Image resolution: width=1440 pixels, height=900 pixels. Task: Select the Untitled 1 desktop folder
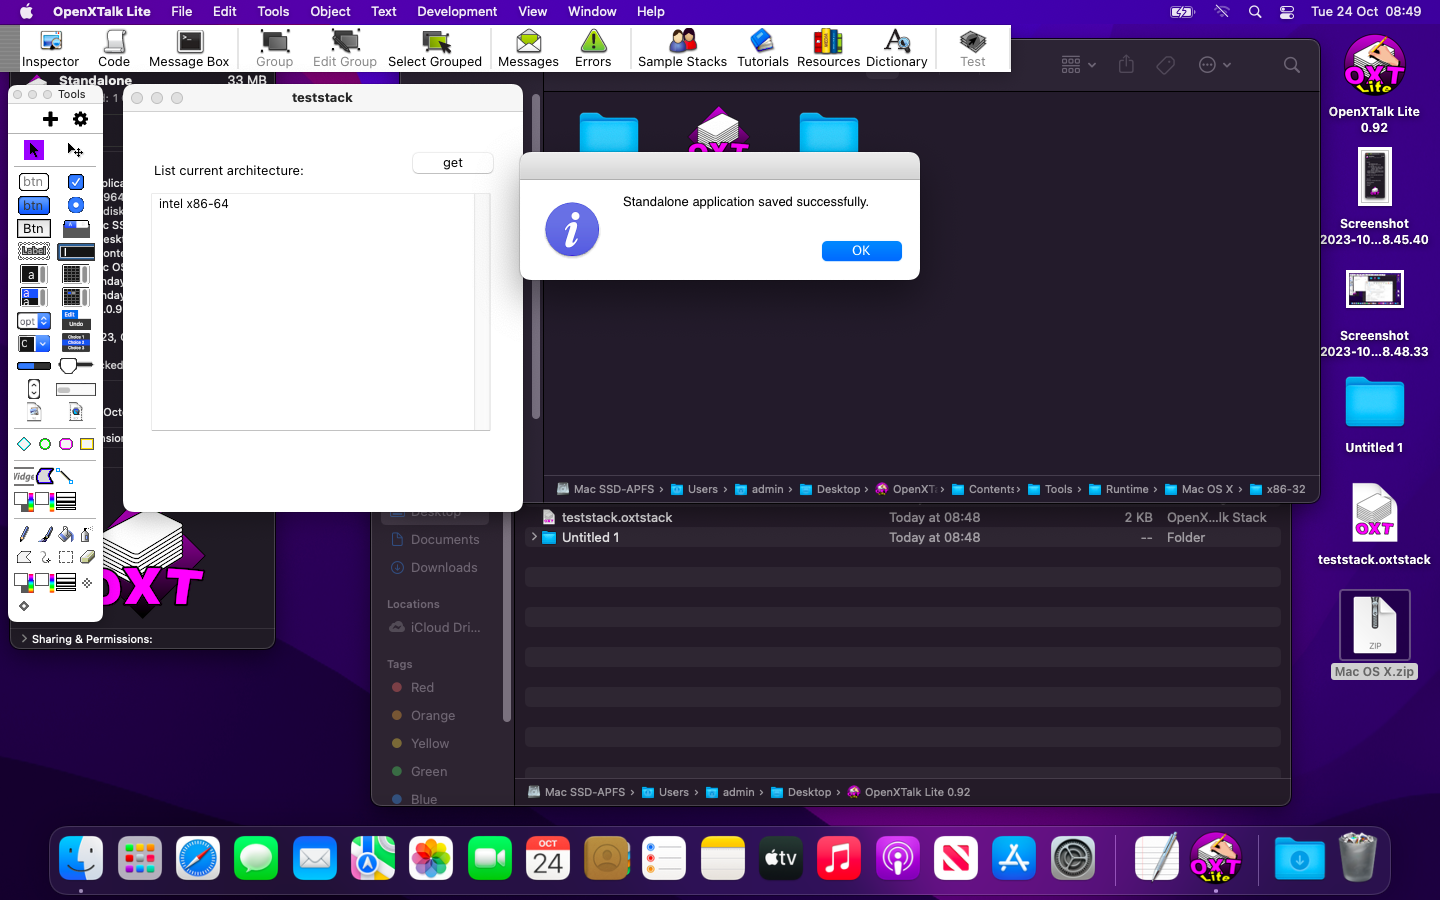click(1374, 415)
